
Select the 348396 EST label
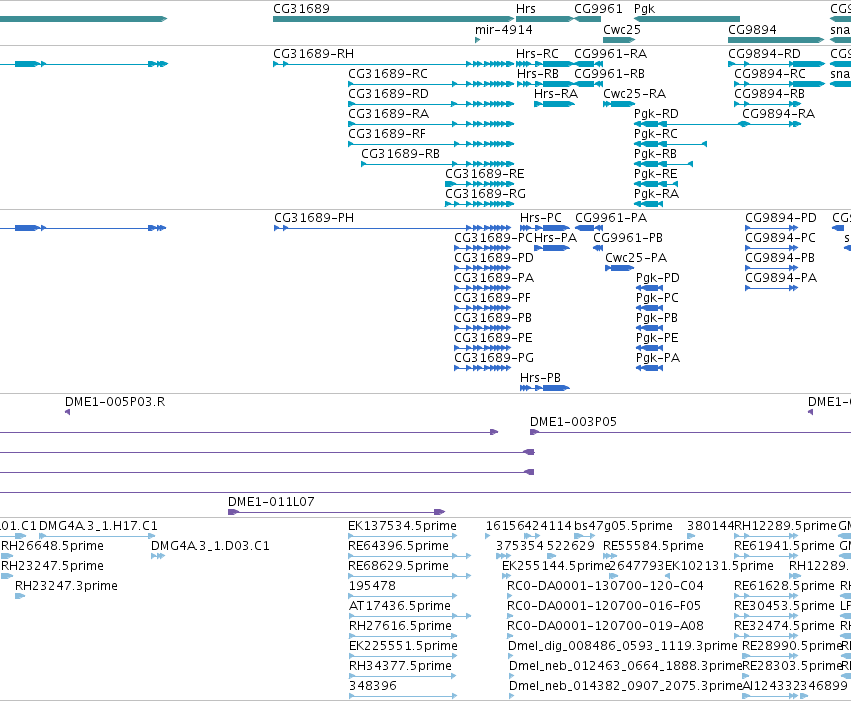(x=372, y=686)
